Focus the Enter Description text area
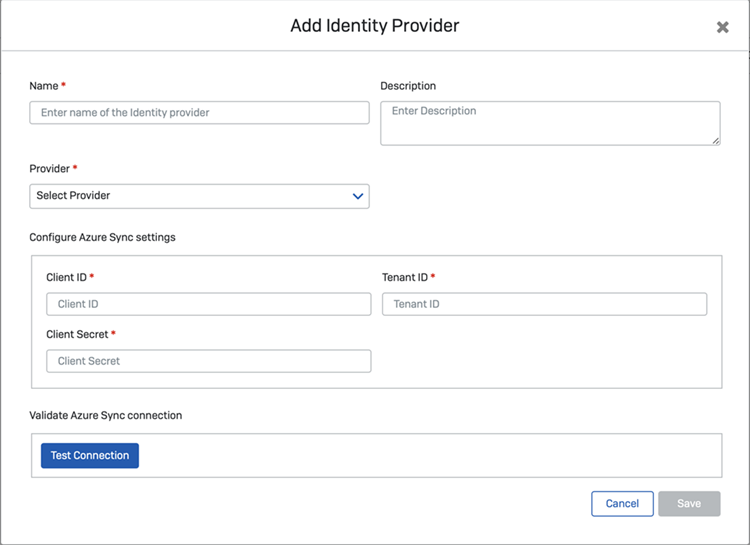The height and width of the screenshot is (545, 750). pyautogui.click(x=549, y=122)
